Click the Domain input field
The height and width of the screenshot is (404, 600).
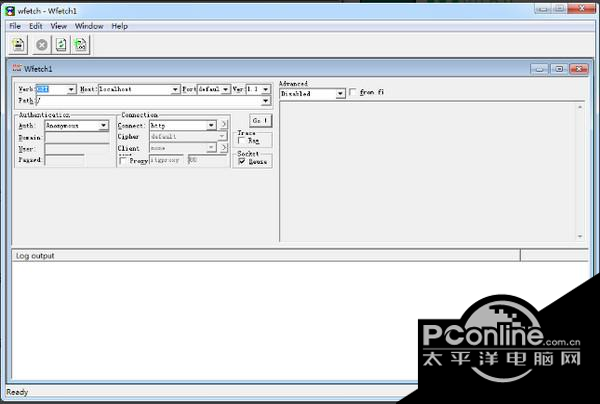point(77,138)
